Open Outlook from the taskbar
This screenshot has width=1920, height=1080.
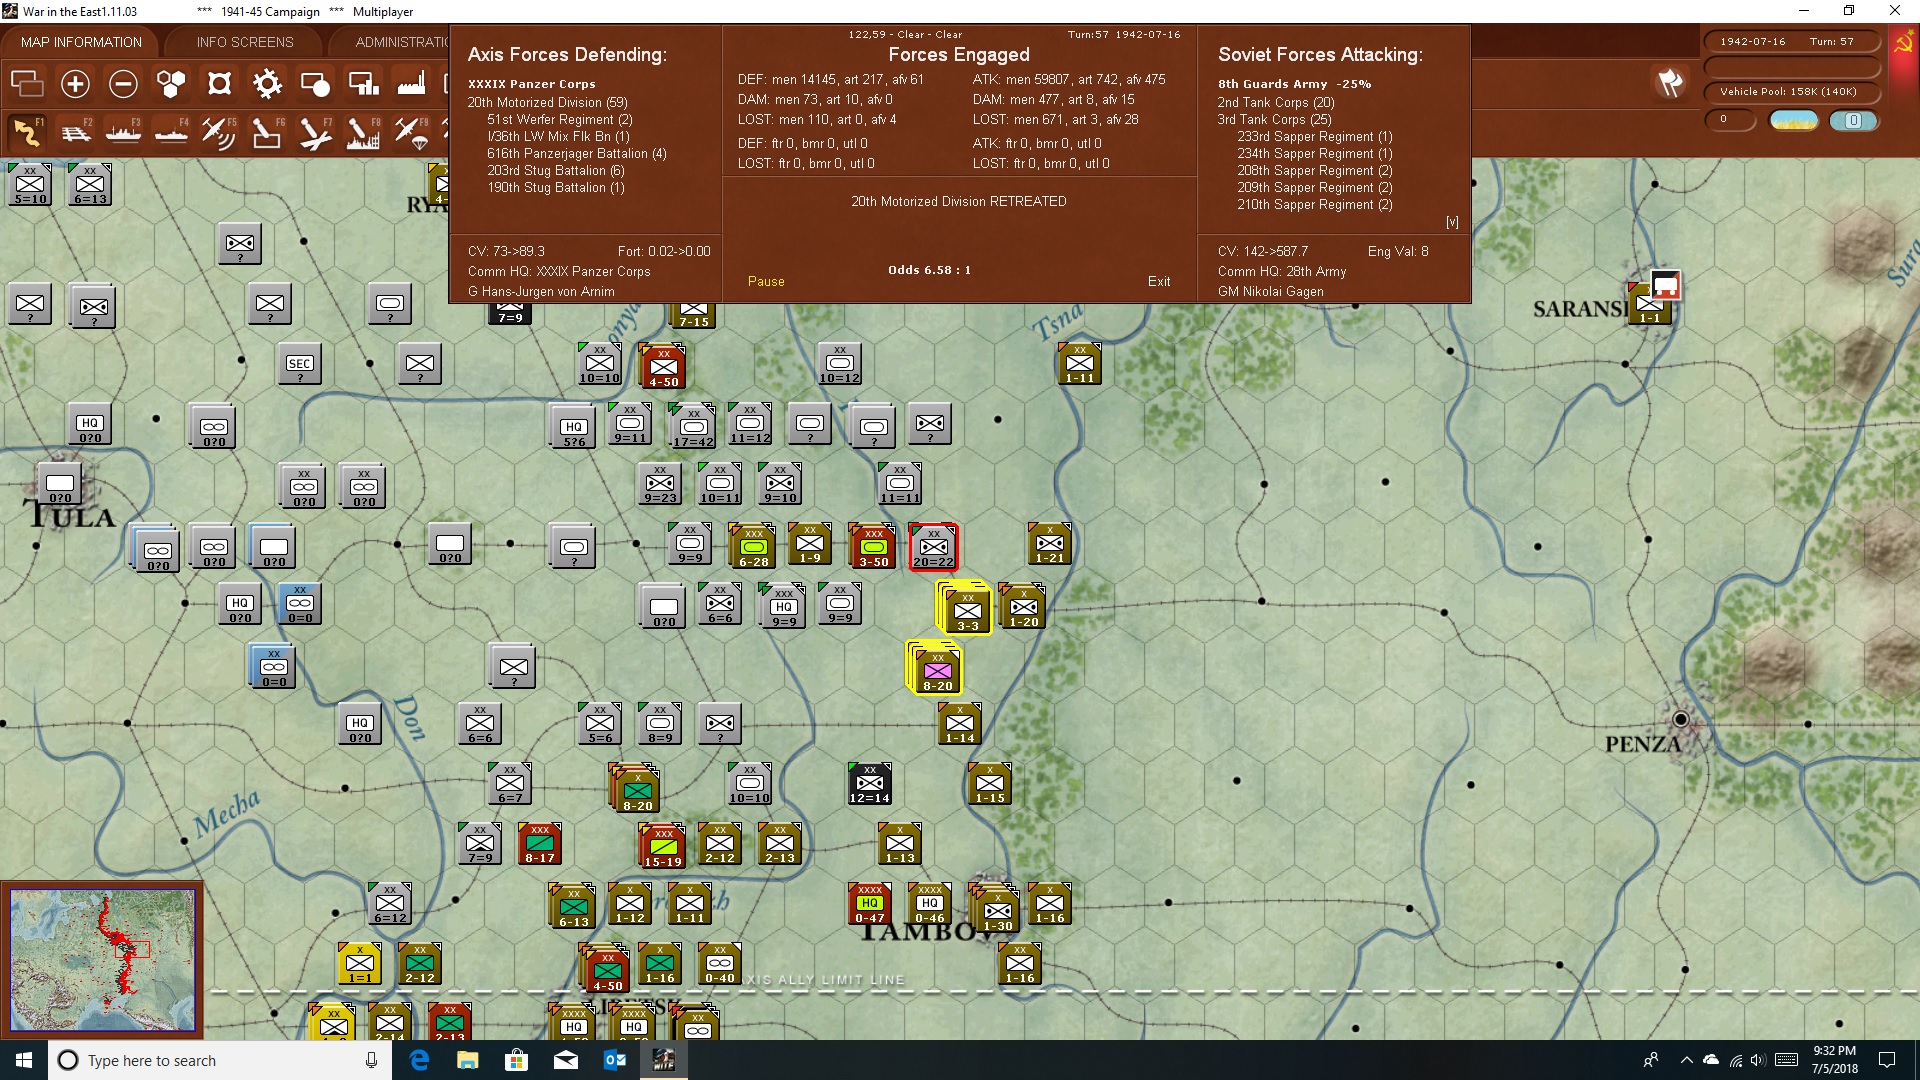coord(615,1060)
